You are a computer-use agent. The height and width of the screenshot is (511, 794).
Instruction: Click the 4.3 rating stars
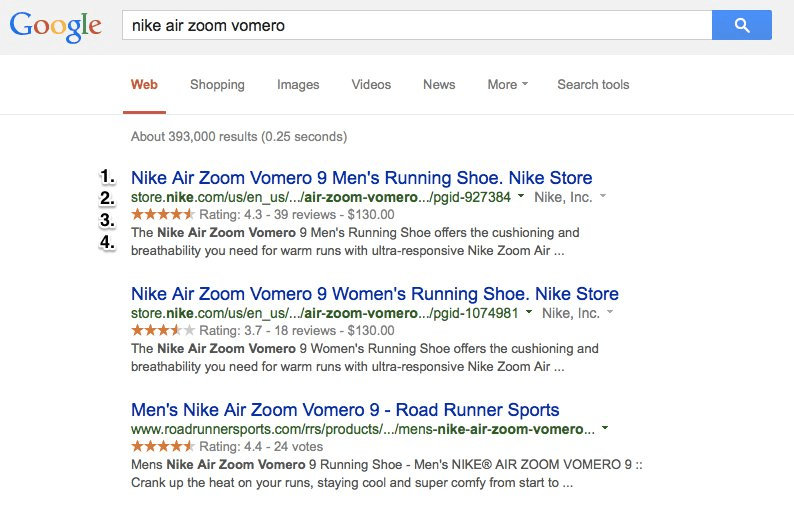(163, 214)
